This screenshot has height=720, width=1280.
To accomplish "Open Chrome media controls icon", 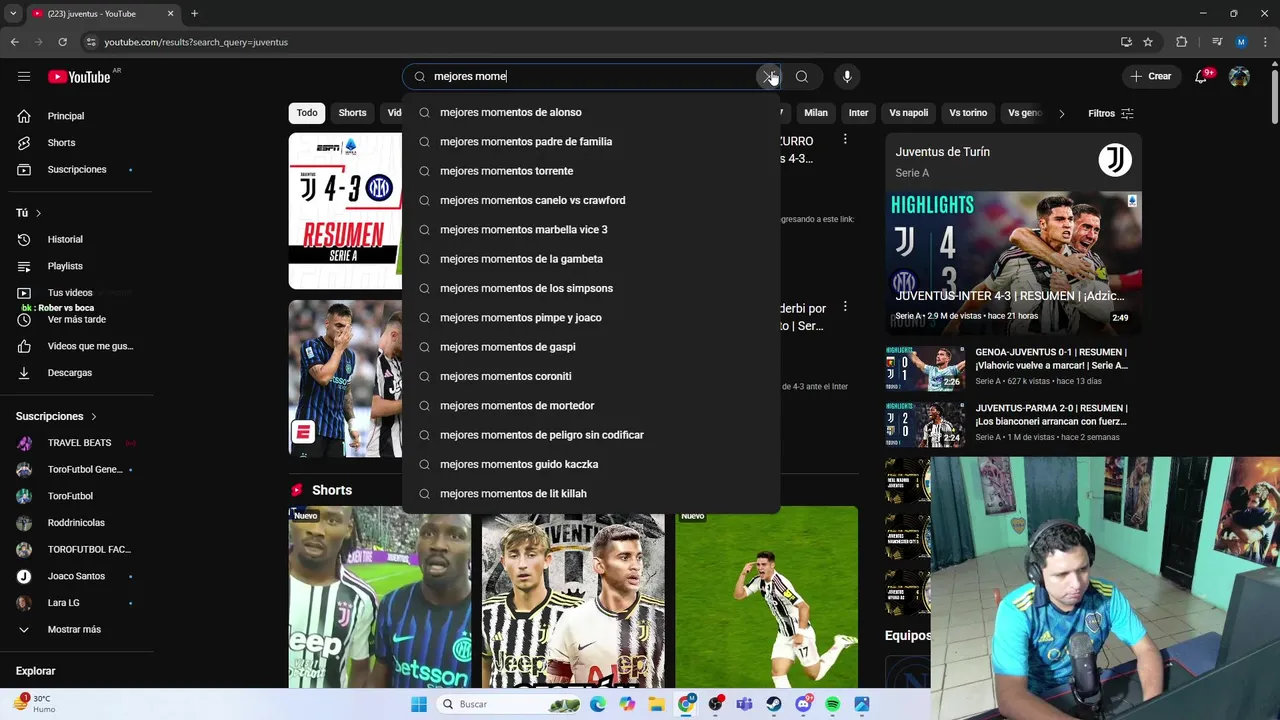I will click(1216, 42).
